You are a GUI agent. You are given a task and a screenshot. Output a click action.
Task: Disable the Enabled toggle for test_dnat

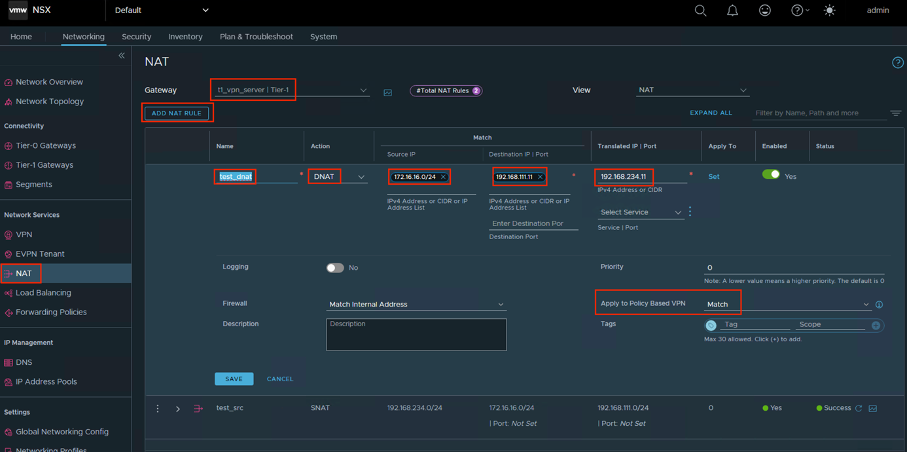tap(771, 174)
